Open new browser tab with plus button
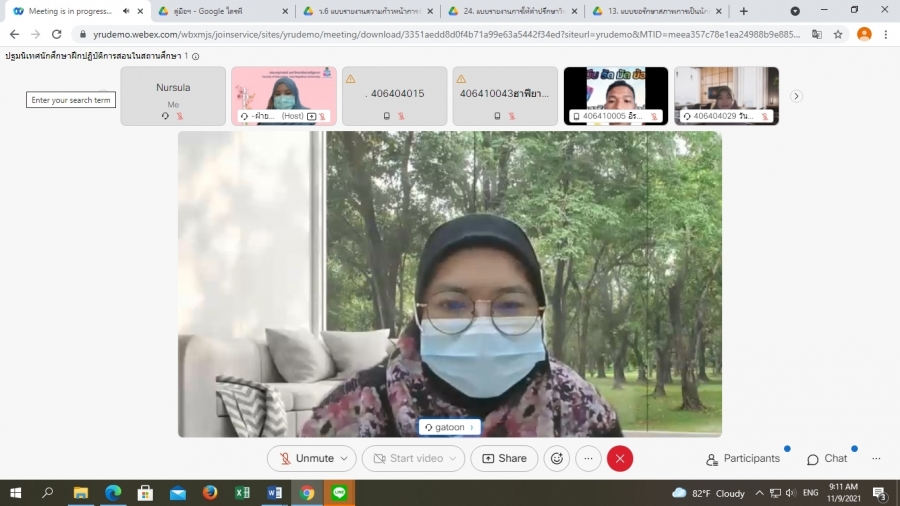This screenshot has width=900, height=506. coord(743,11)
